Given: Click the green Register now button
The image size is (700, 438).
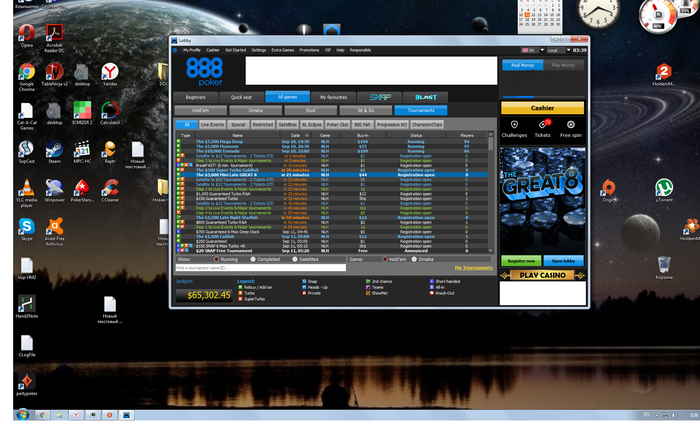Looking at the screenshot, I should [521, 261].
